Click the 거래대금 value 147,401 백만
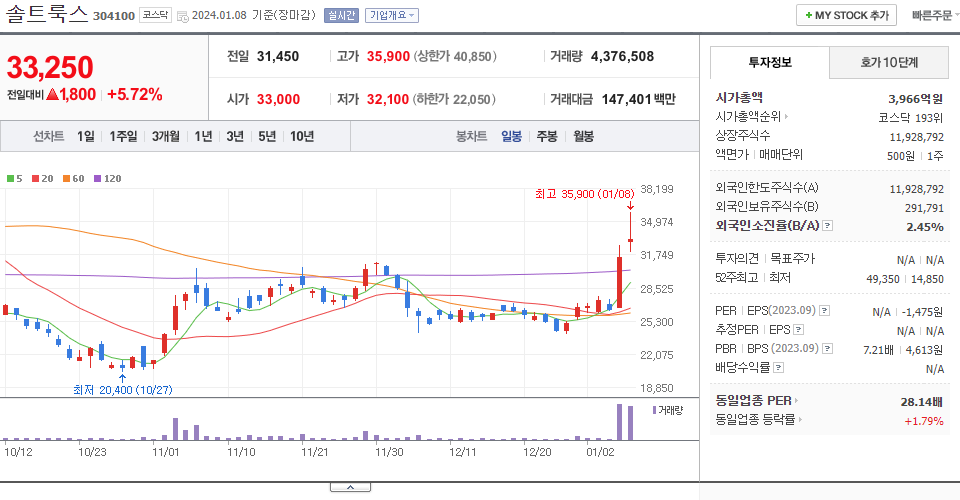960x500 pixels. tap(639, 99)
